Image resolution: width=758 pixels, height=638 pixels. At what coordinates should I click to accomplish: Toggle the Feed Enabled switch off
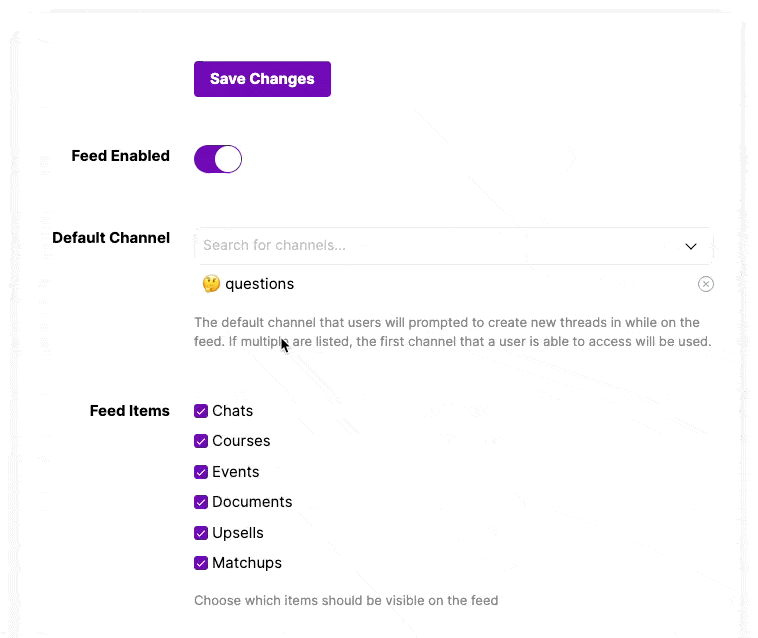(x=218, y=159)
